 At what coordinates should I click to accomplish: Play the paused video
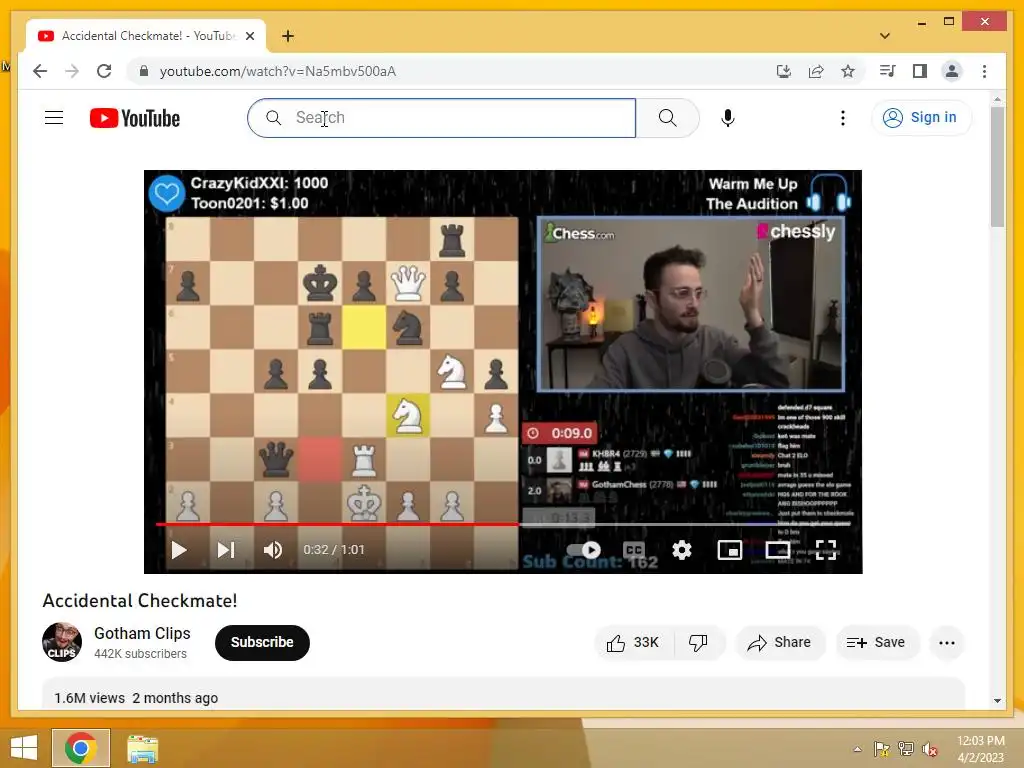click(179, 550)
